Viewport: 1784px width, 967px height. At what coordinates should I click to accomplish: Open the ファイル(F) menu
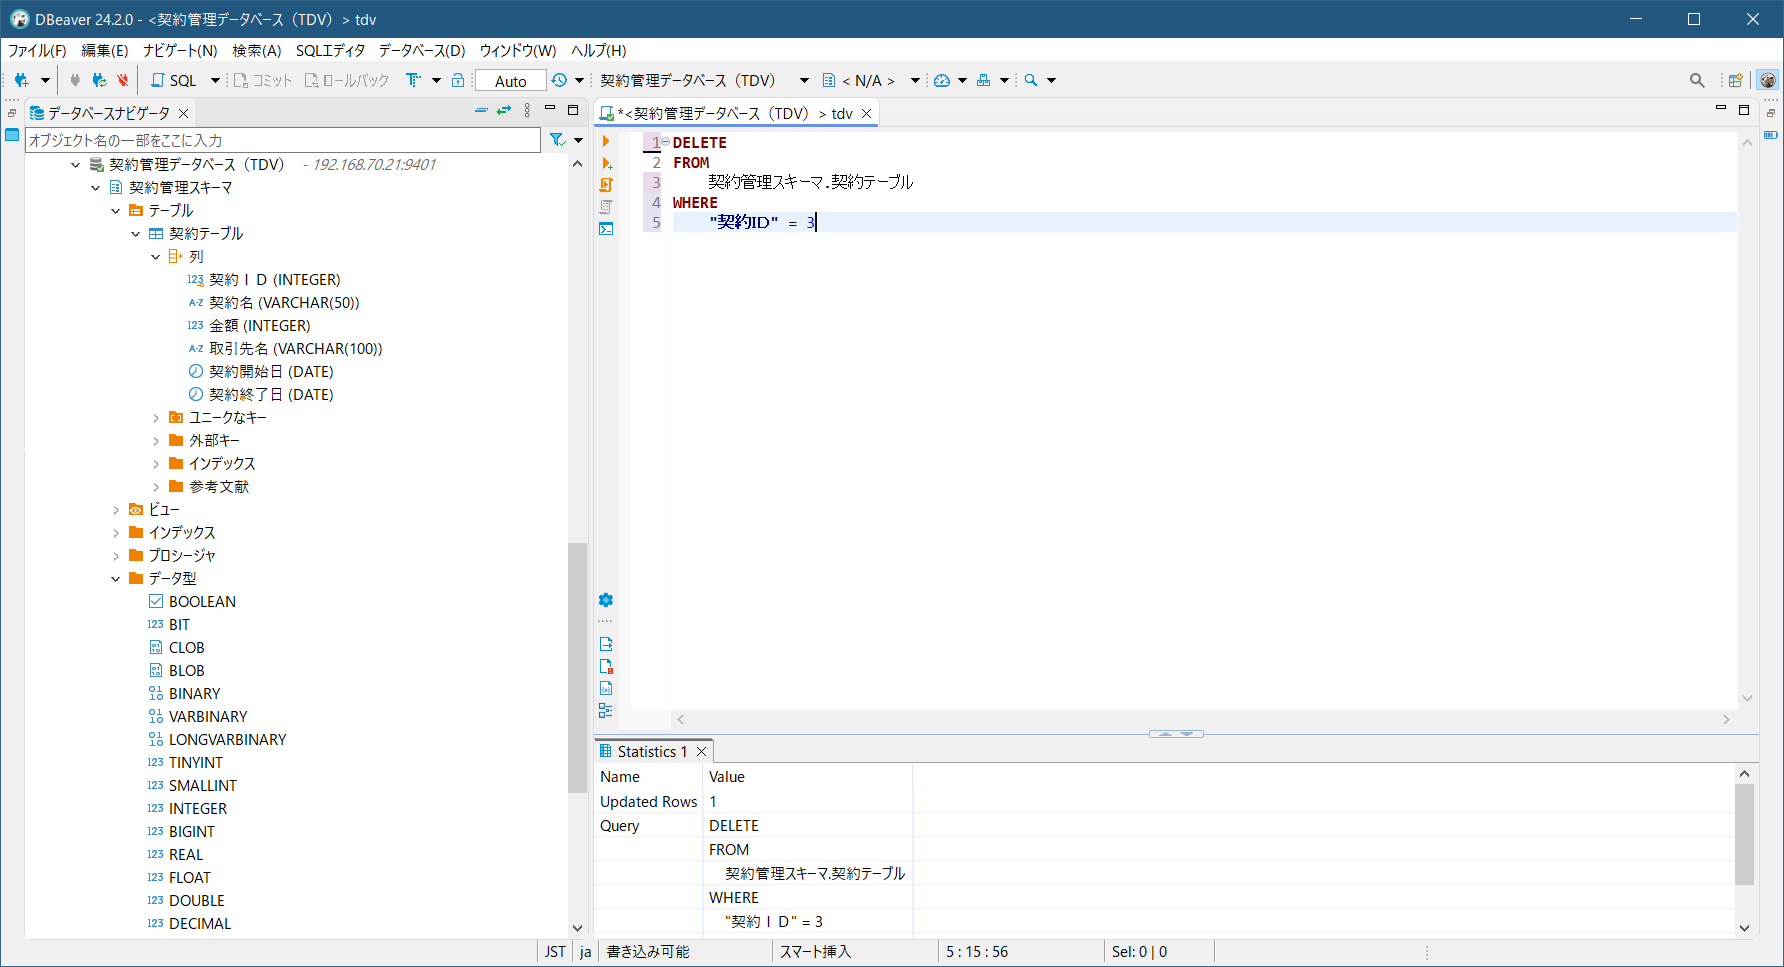tap(37, 50)
